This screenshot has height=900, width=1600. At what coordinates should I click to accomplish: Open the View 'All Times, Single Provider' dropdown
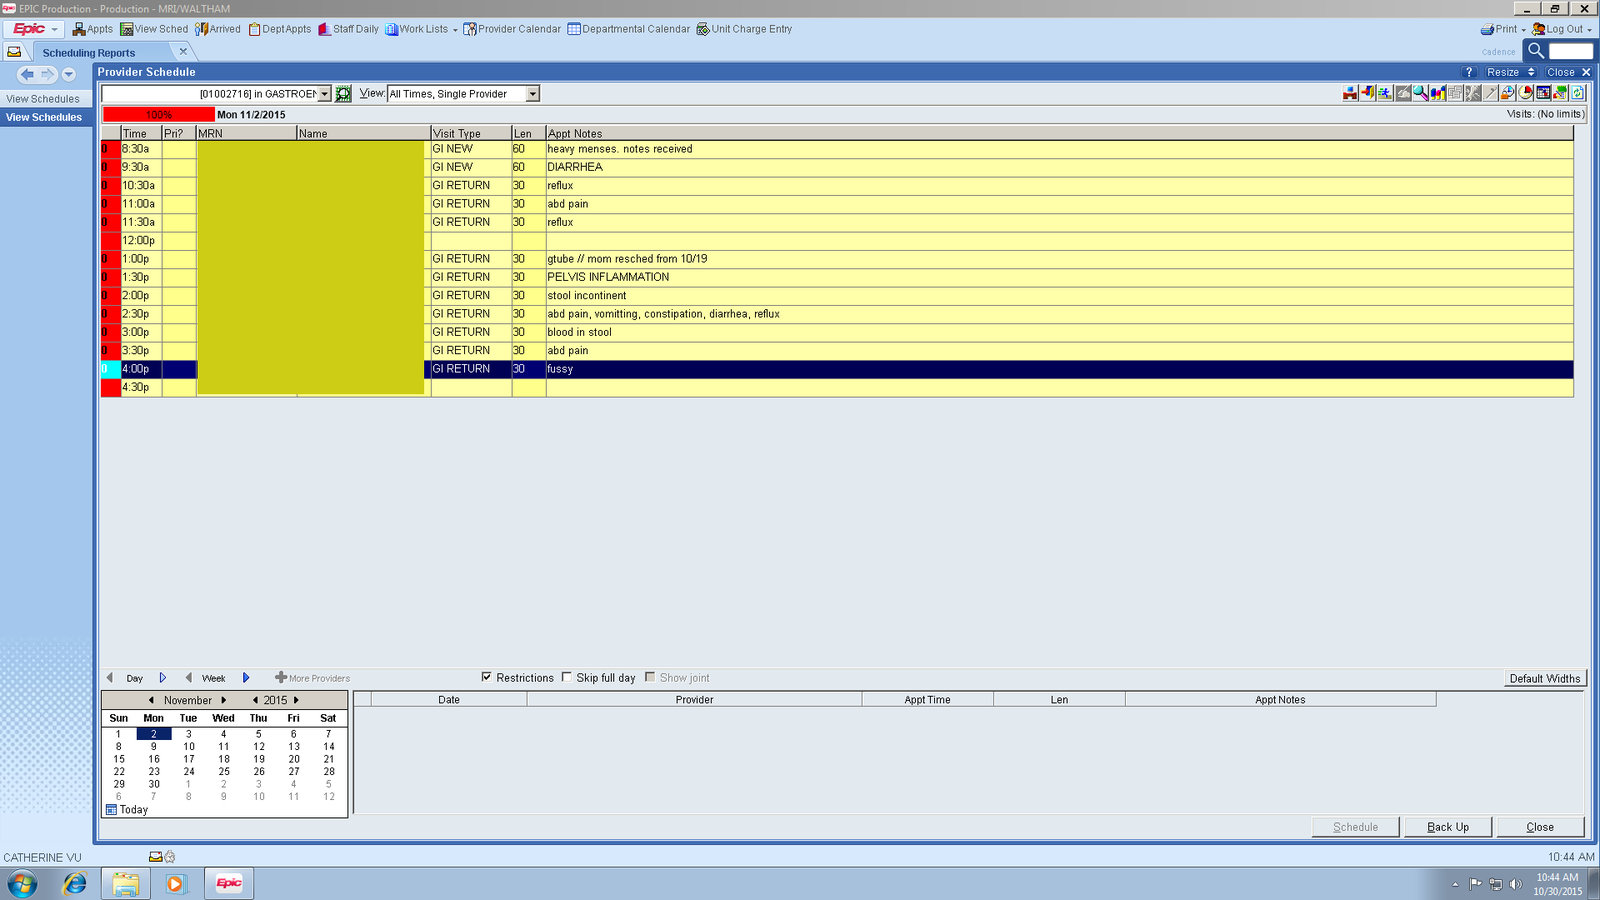tap(533, 94)
